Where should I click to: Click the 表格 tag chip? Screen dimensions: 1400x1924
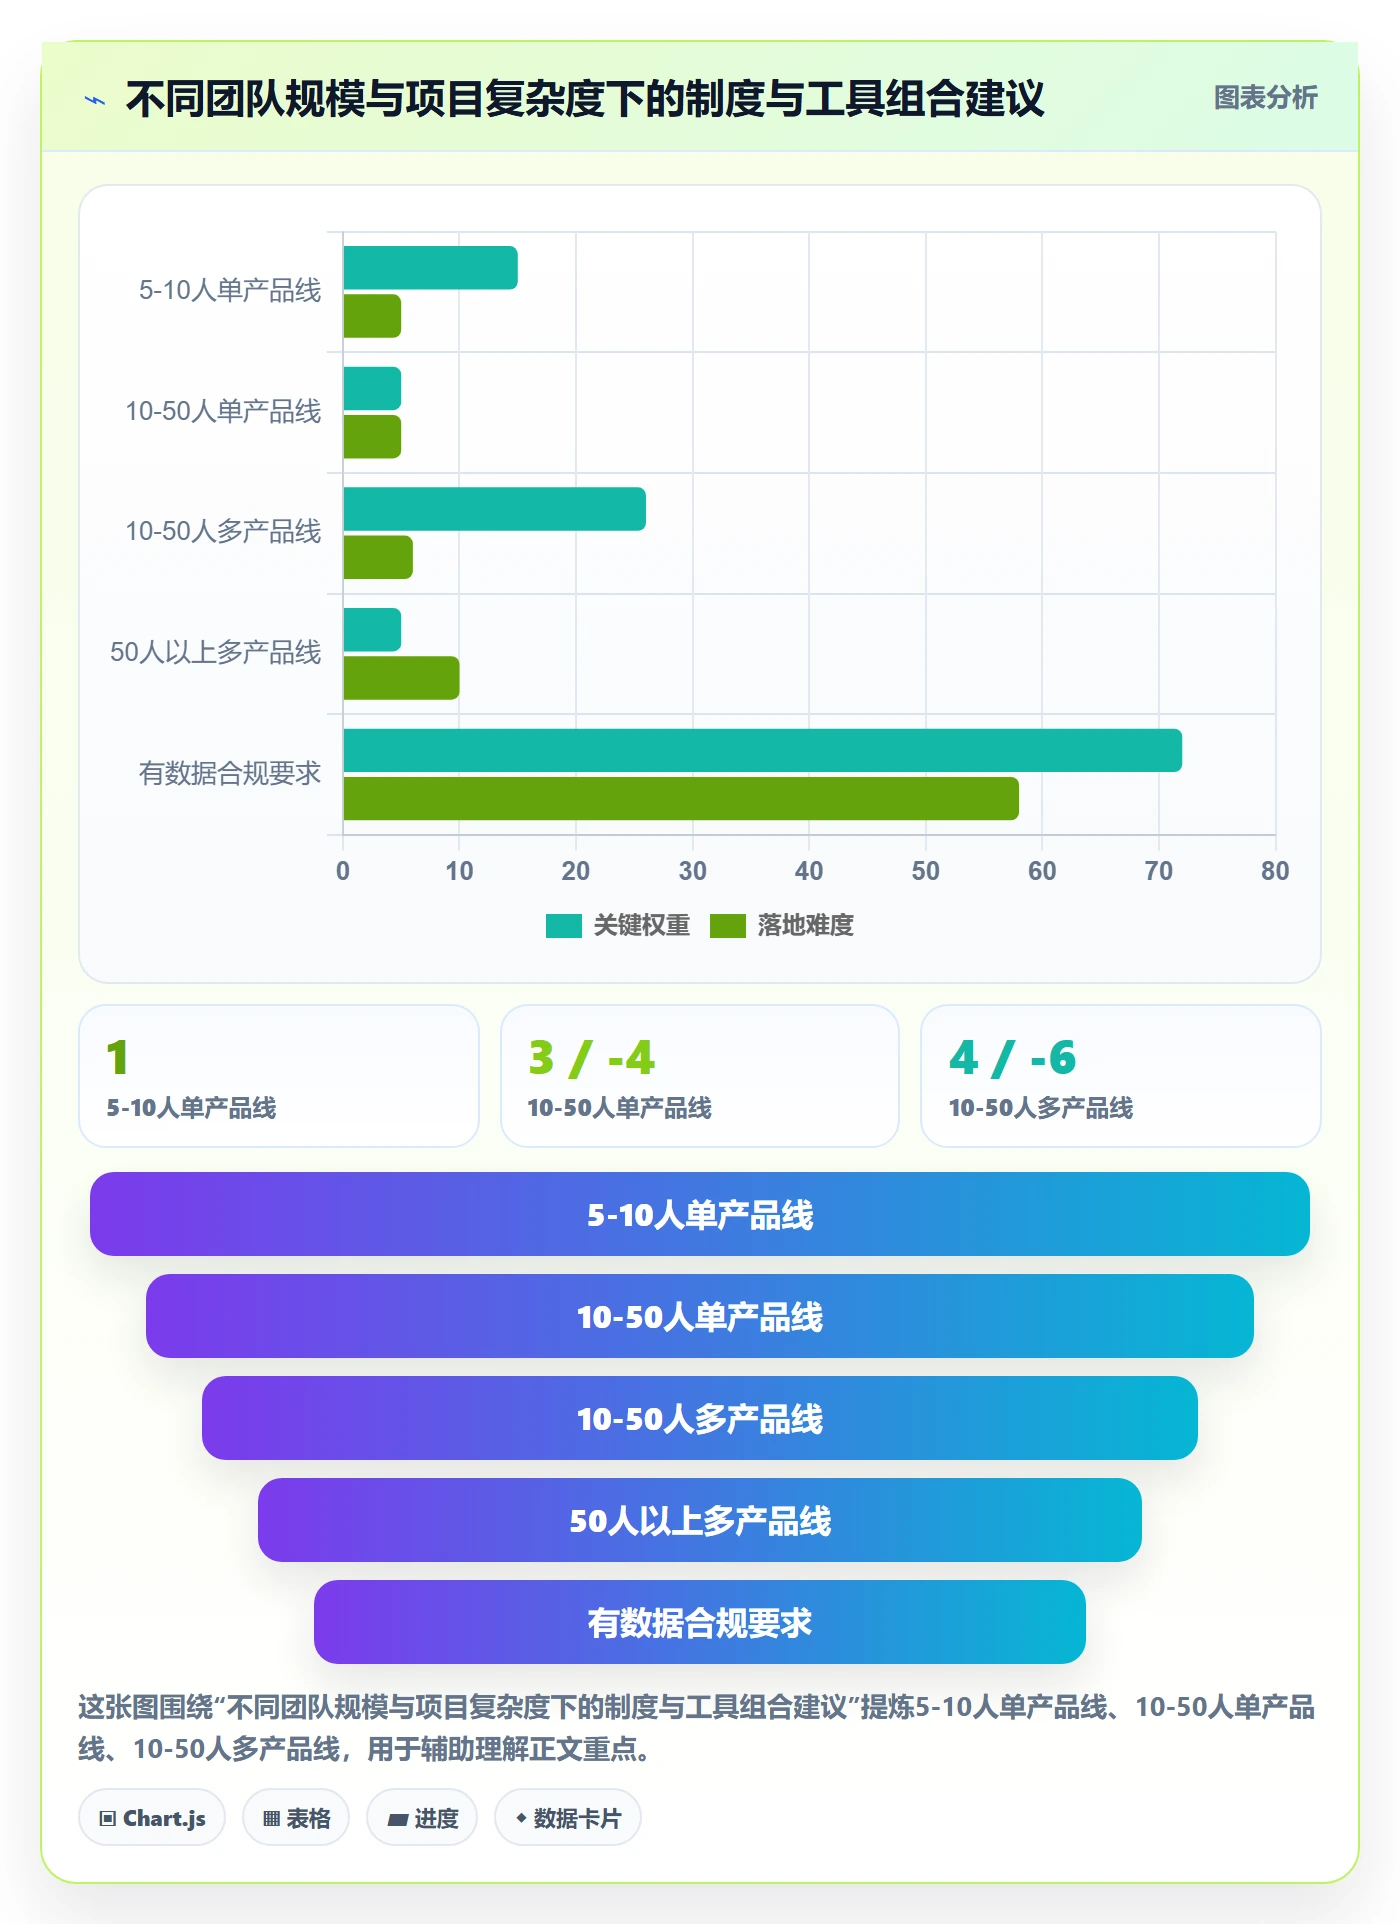click(296, 1818)
